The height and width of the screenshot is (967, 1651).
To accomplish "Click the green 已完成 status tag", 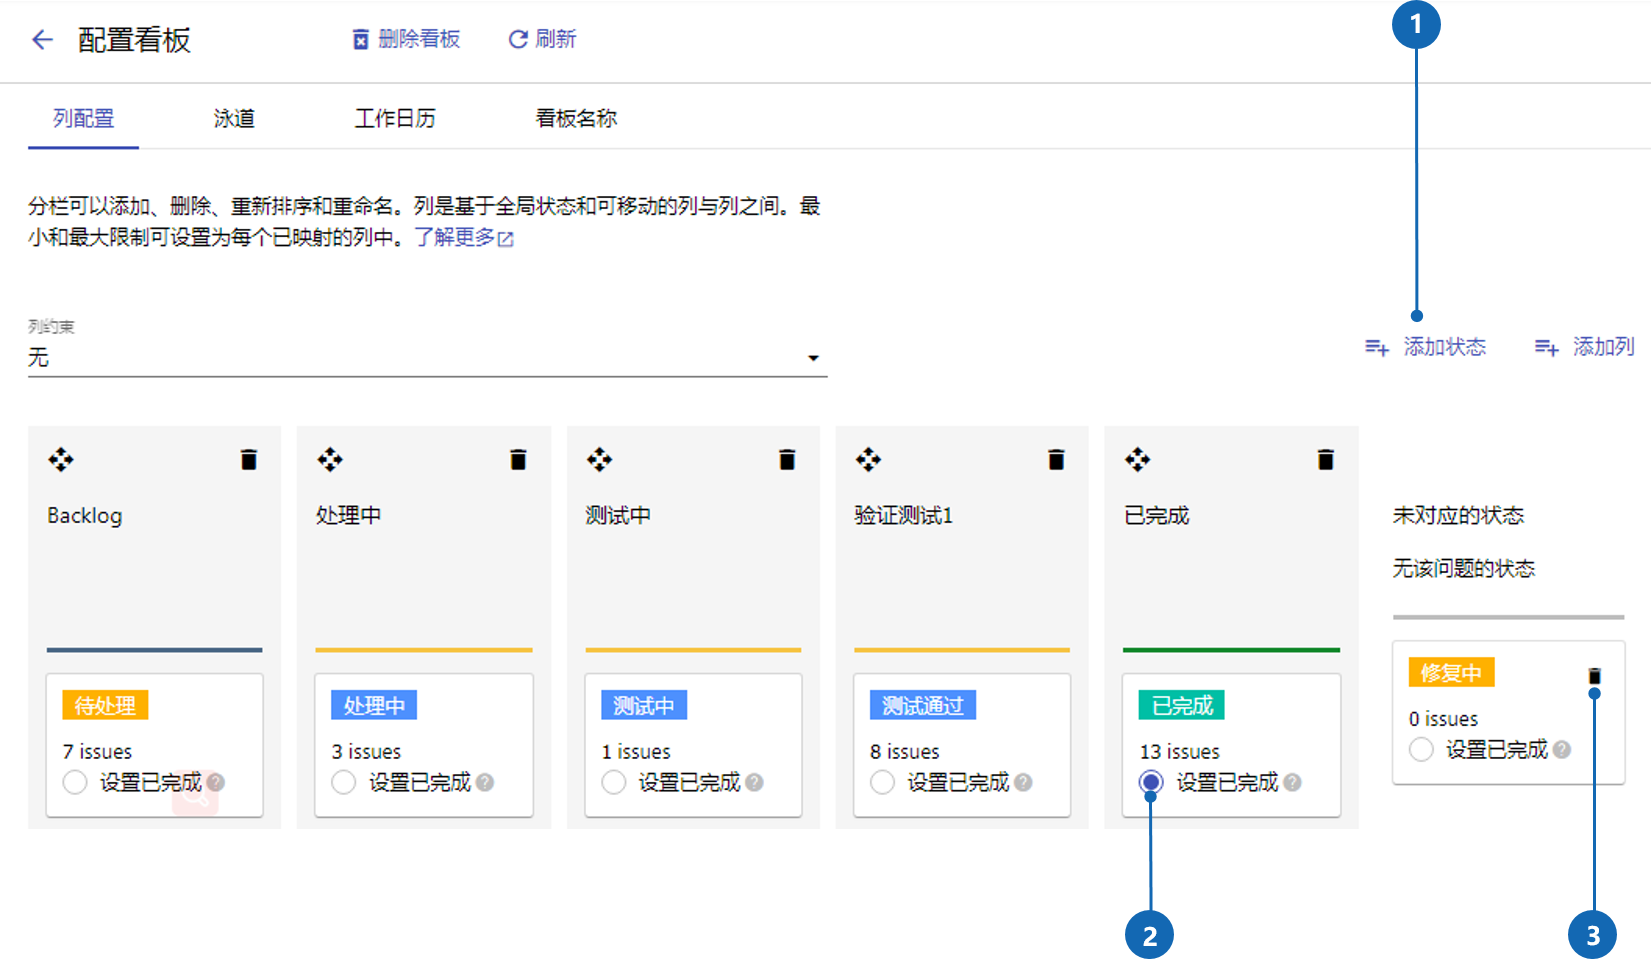I will (x=1182, y=706).
